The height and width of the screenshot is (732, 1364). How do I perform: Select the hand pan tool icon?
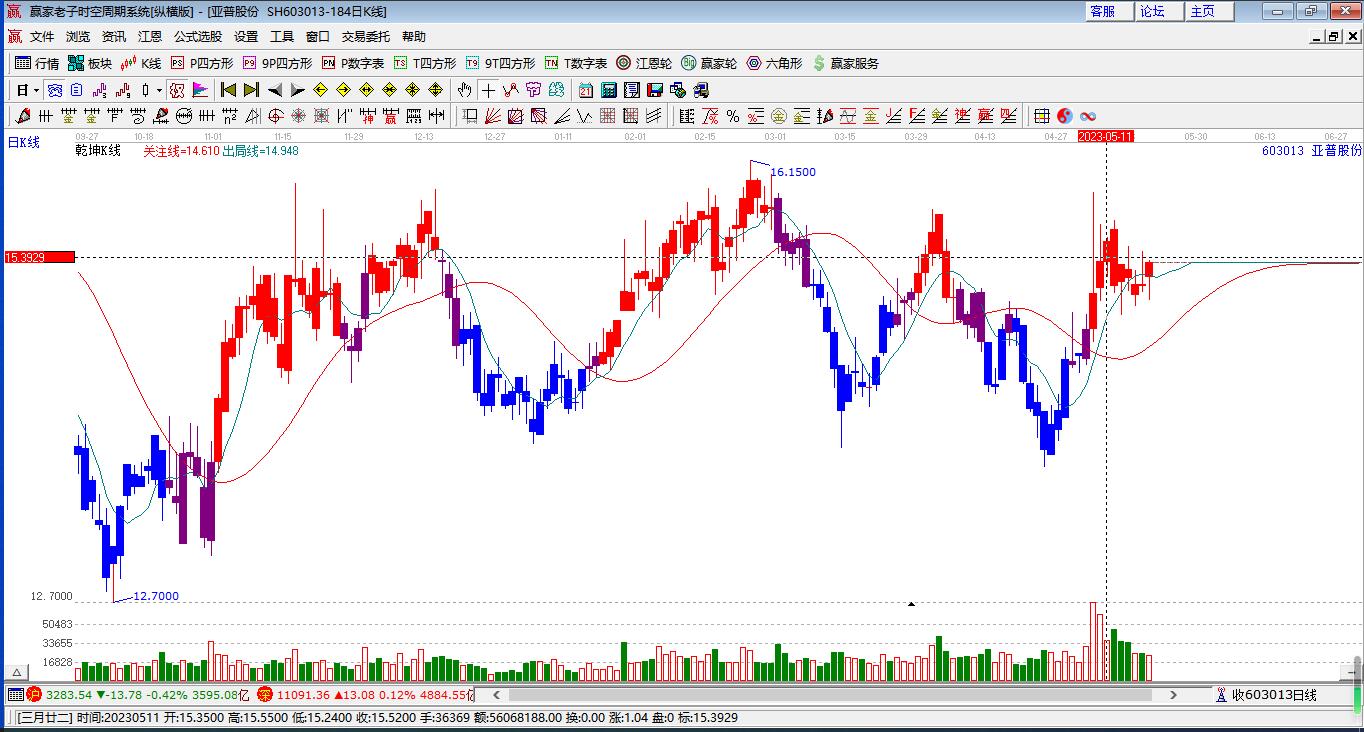pyautogui.click(x=464, y=90)
